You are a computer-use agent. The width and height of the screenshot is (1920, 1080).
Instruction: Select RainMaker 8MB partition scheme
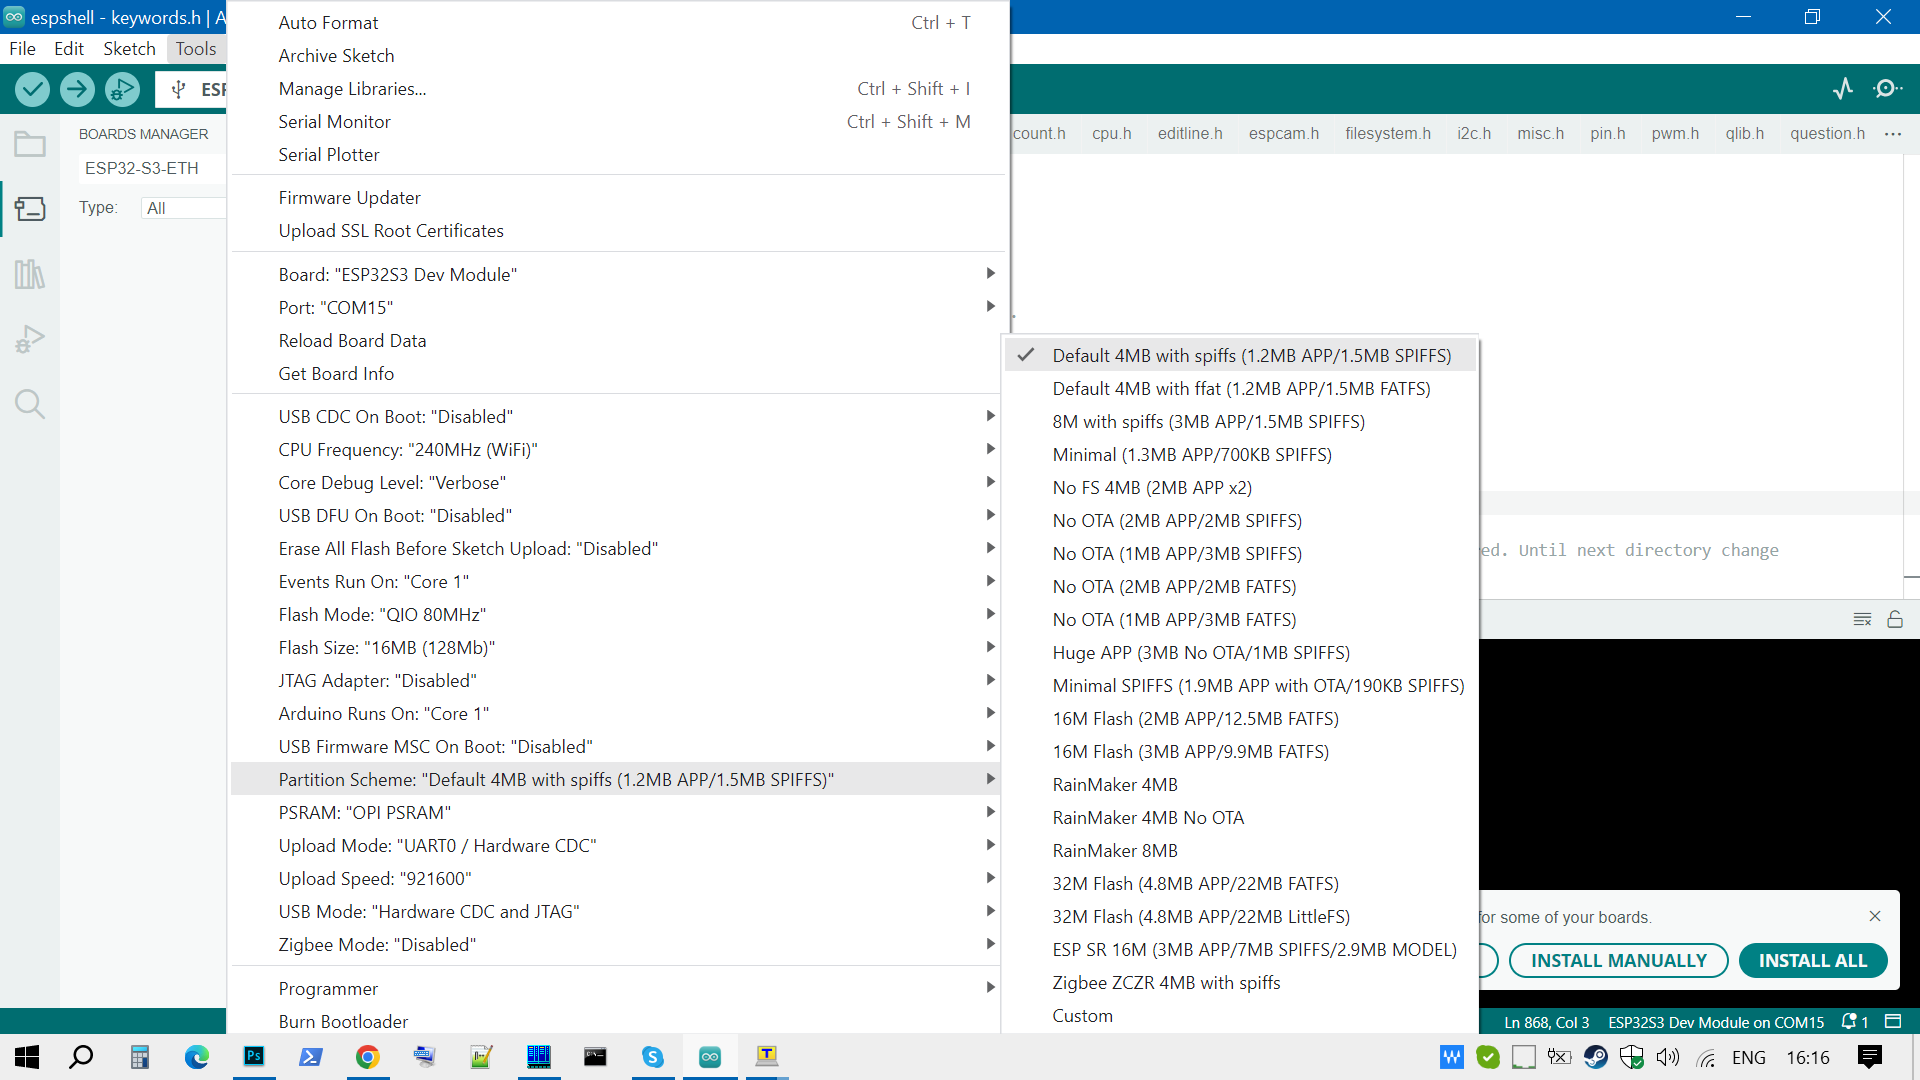tap(1240, 851)
